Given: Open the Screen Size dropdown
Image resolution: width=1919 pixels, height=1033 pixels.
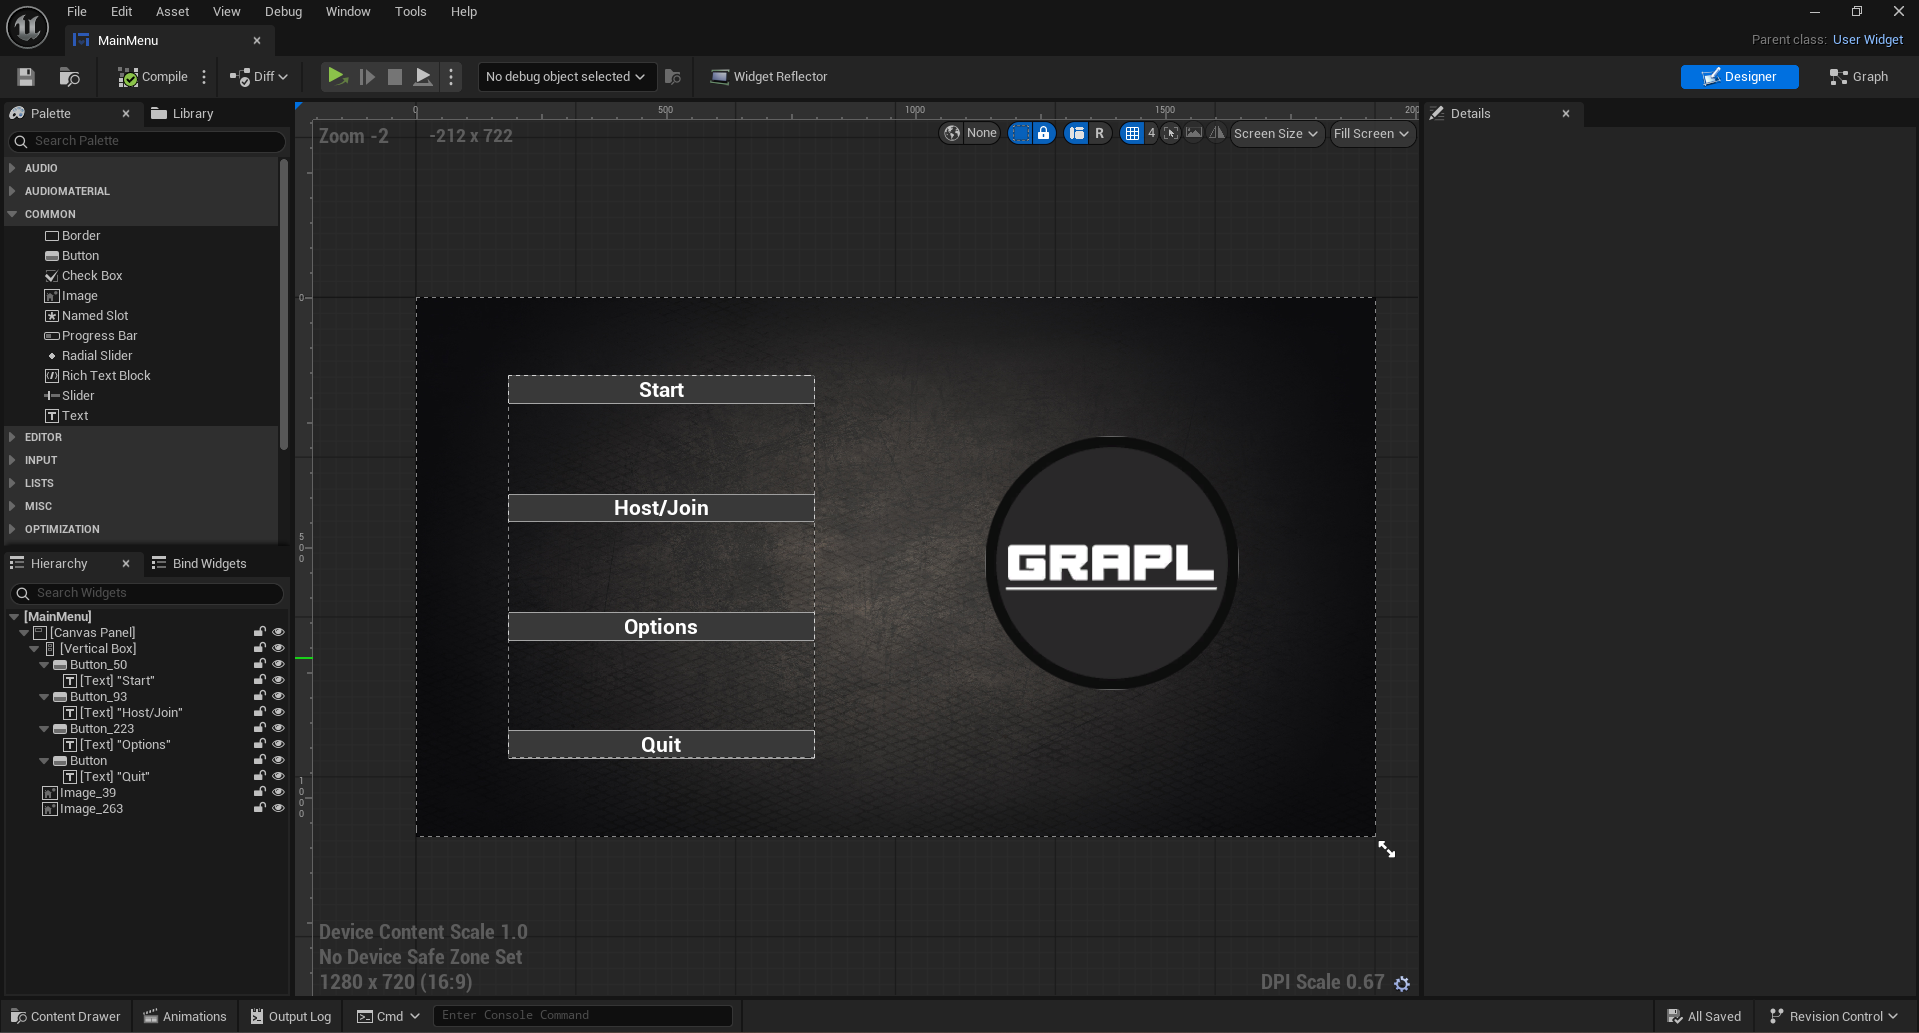Looking at the screenshot, I should tap(1276, 133).
